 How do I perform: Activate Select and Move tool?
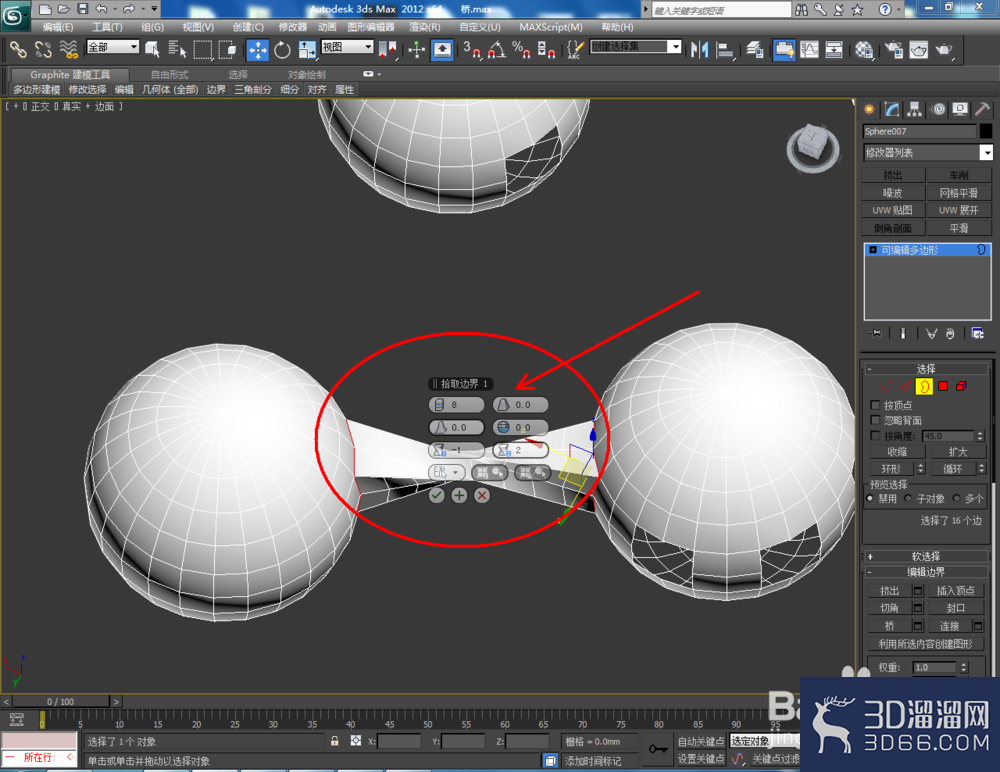point(258,49)
